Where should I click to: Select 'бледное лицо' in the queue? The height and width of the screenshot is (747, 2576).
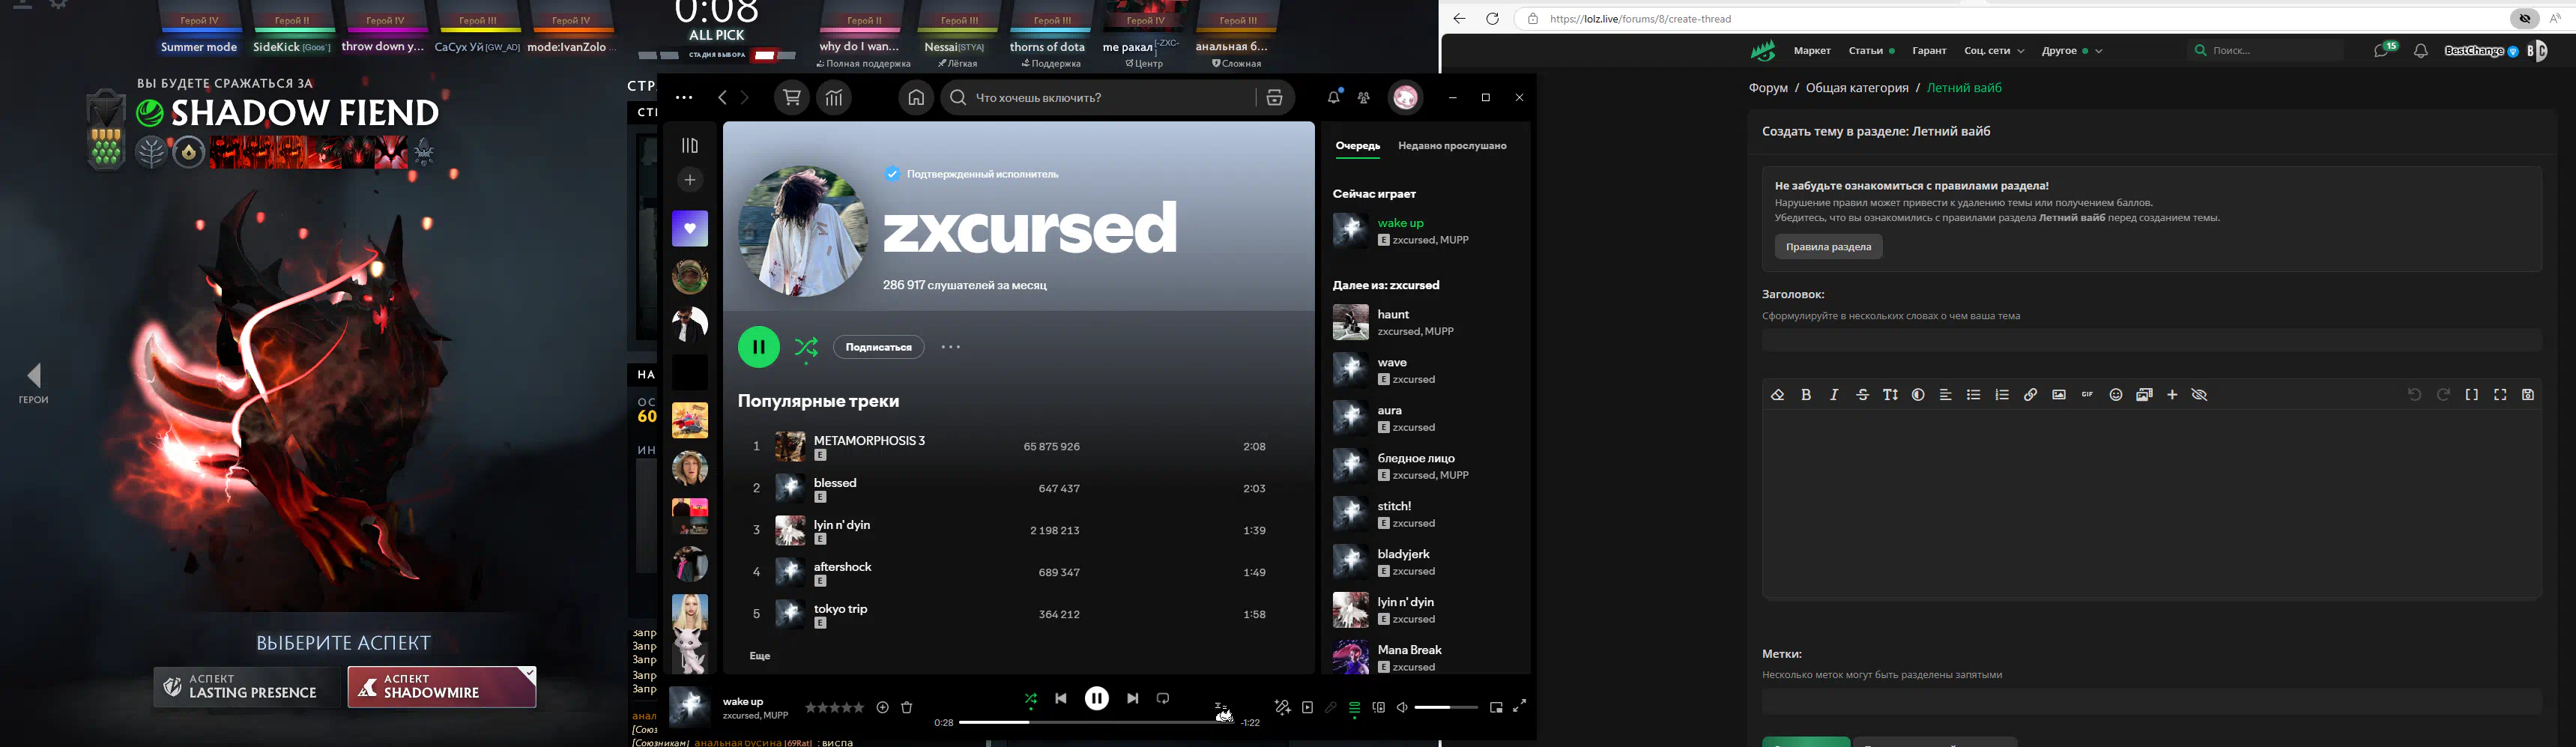tap(1426, 466)
